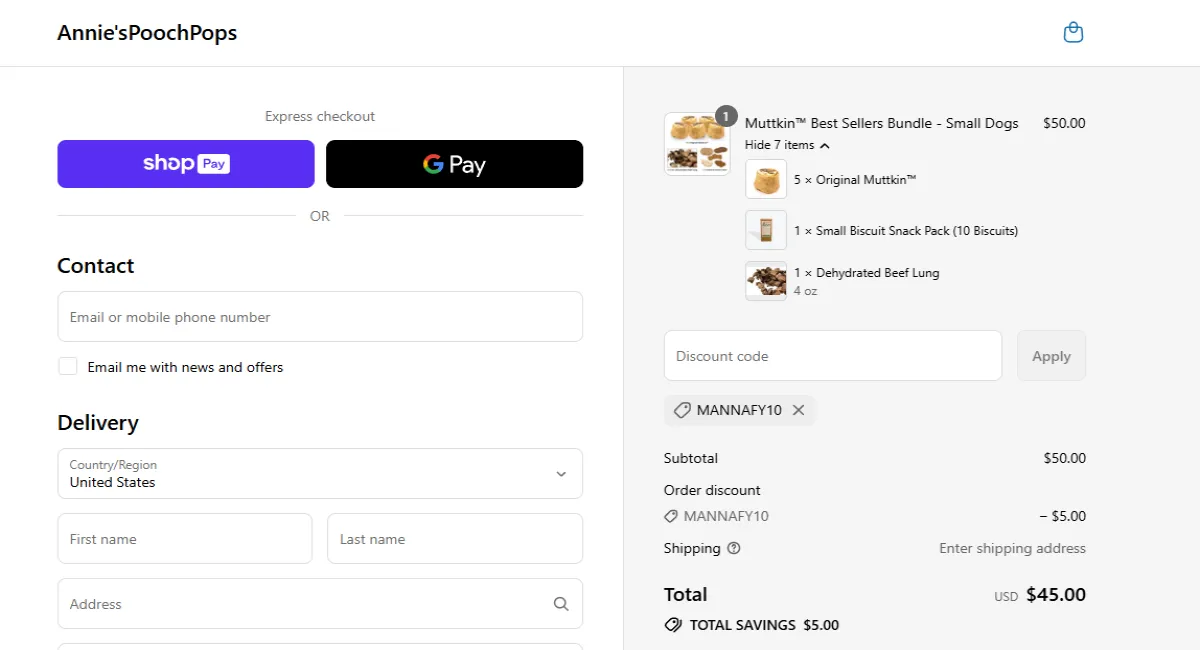This screenshot has width=1200, height=650.
Task: Click the tag icon beside Total Savings
Action: pos(673,625)
